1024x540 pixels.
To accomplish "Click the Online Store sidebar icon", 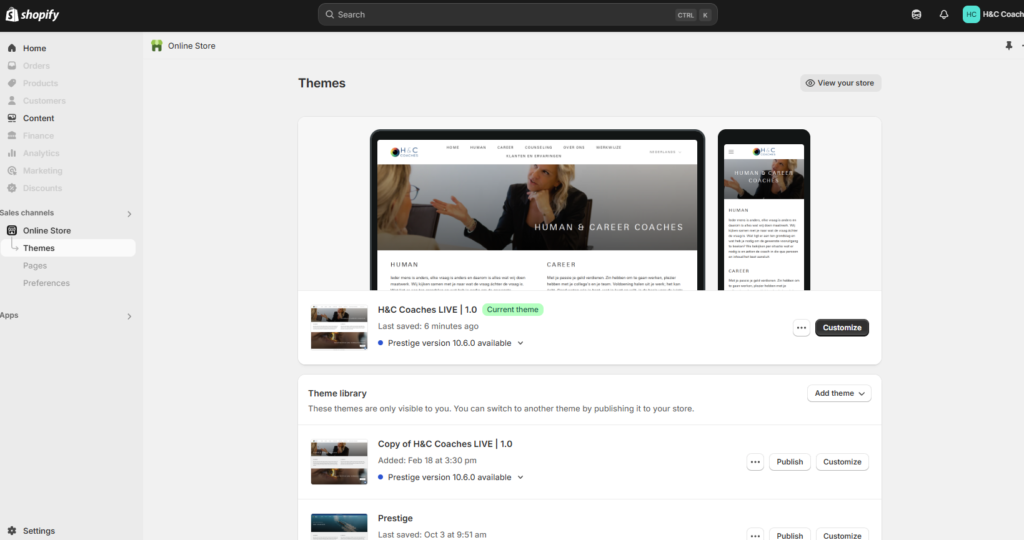I will 12,230.
